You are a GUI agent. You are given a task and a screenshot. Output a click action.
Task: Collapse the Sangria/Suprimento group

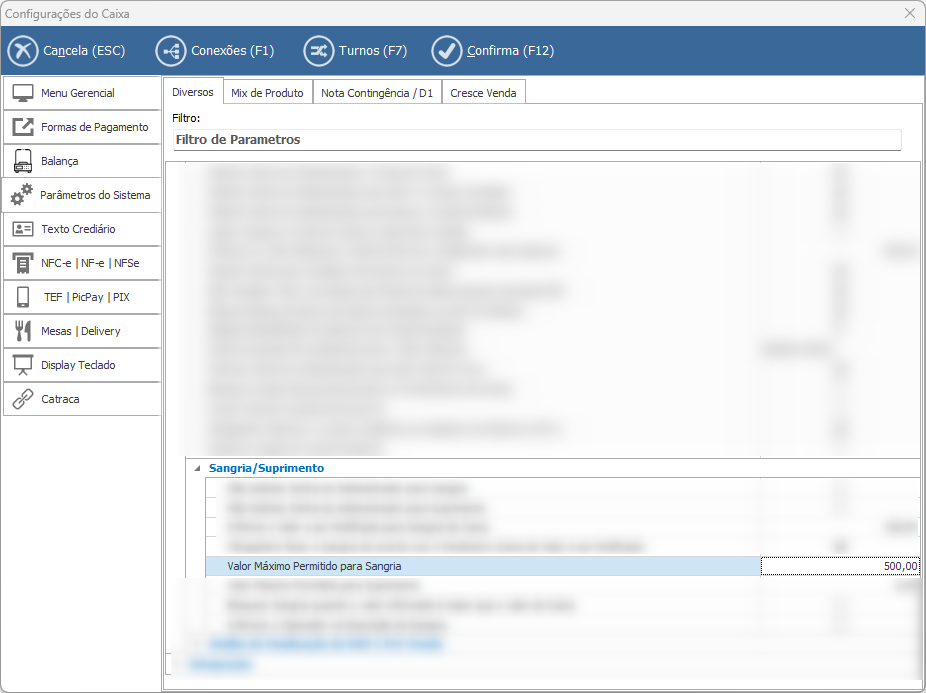pos(197,468)
